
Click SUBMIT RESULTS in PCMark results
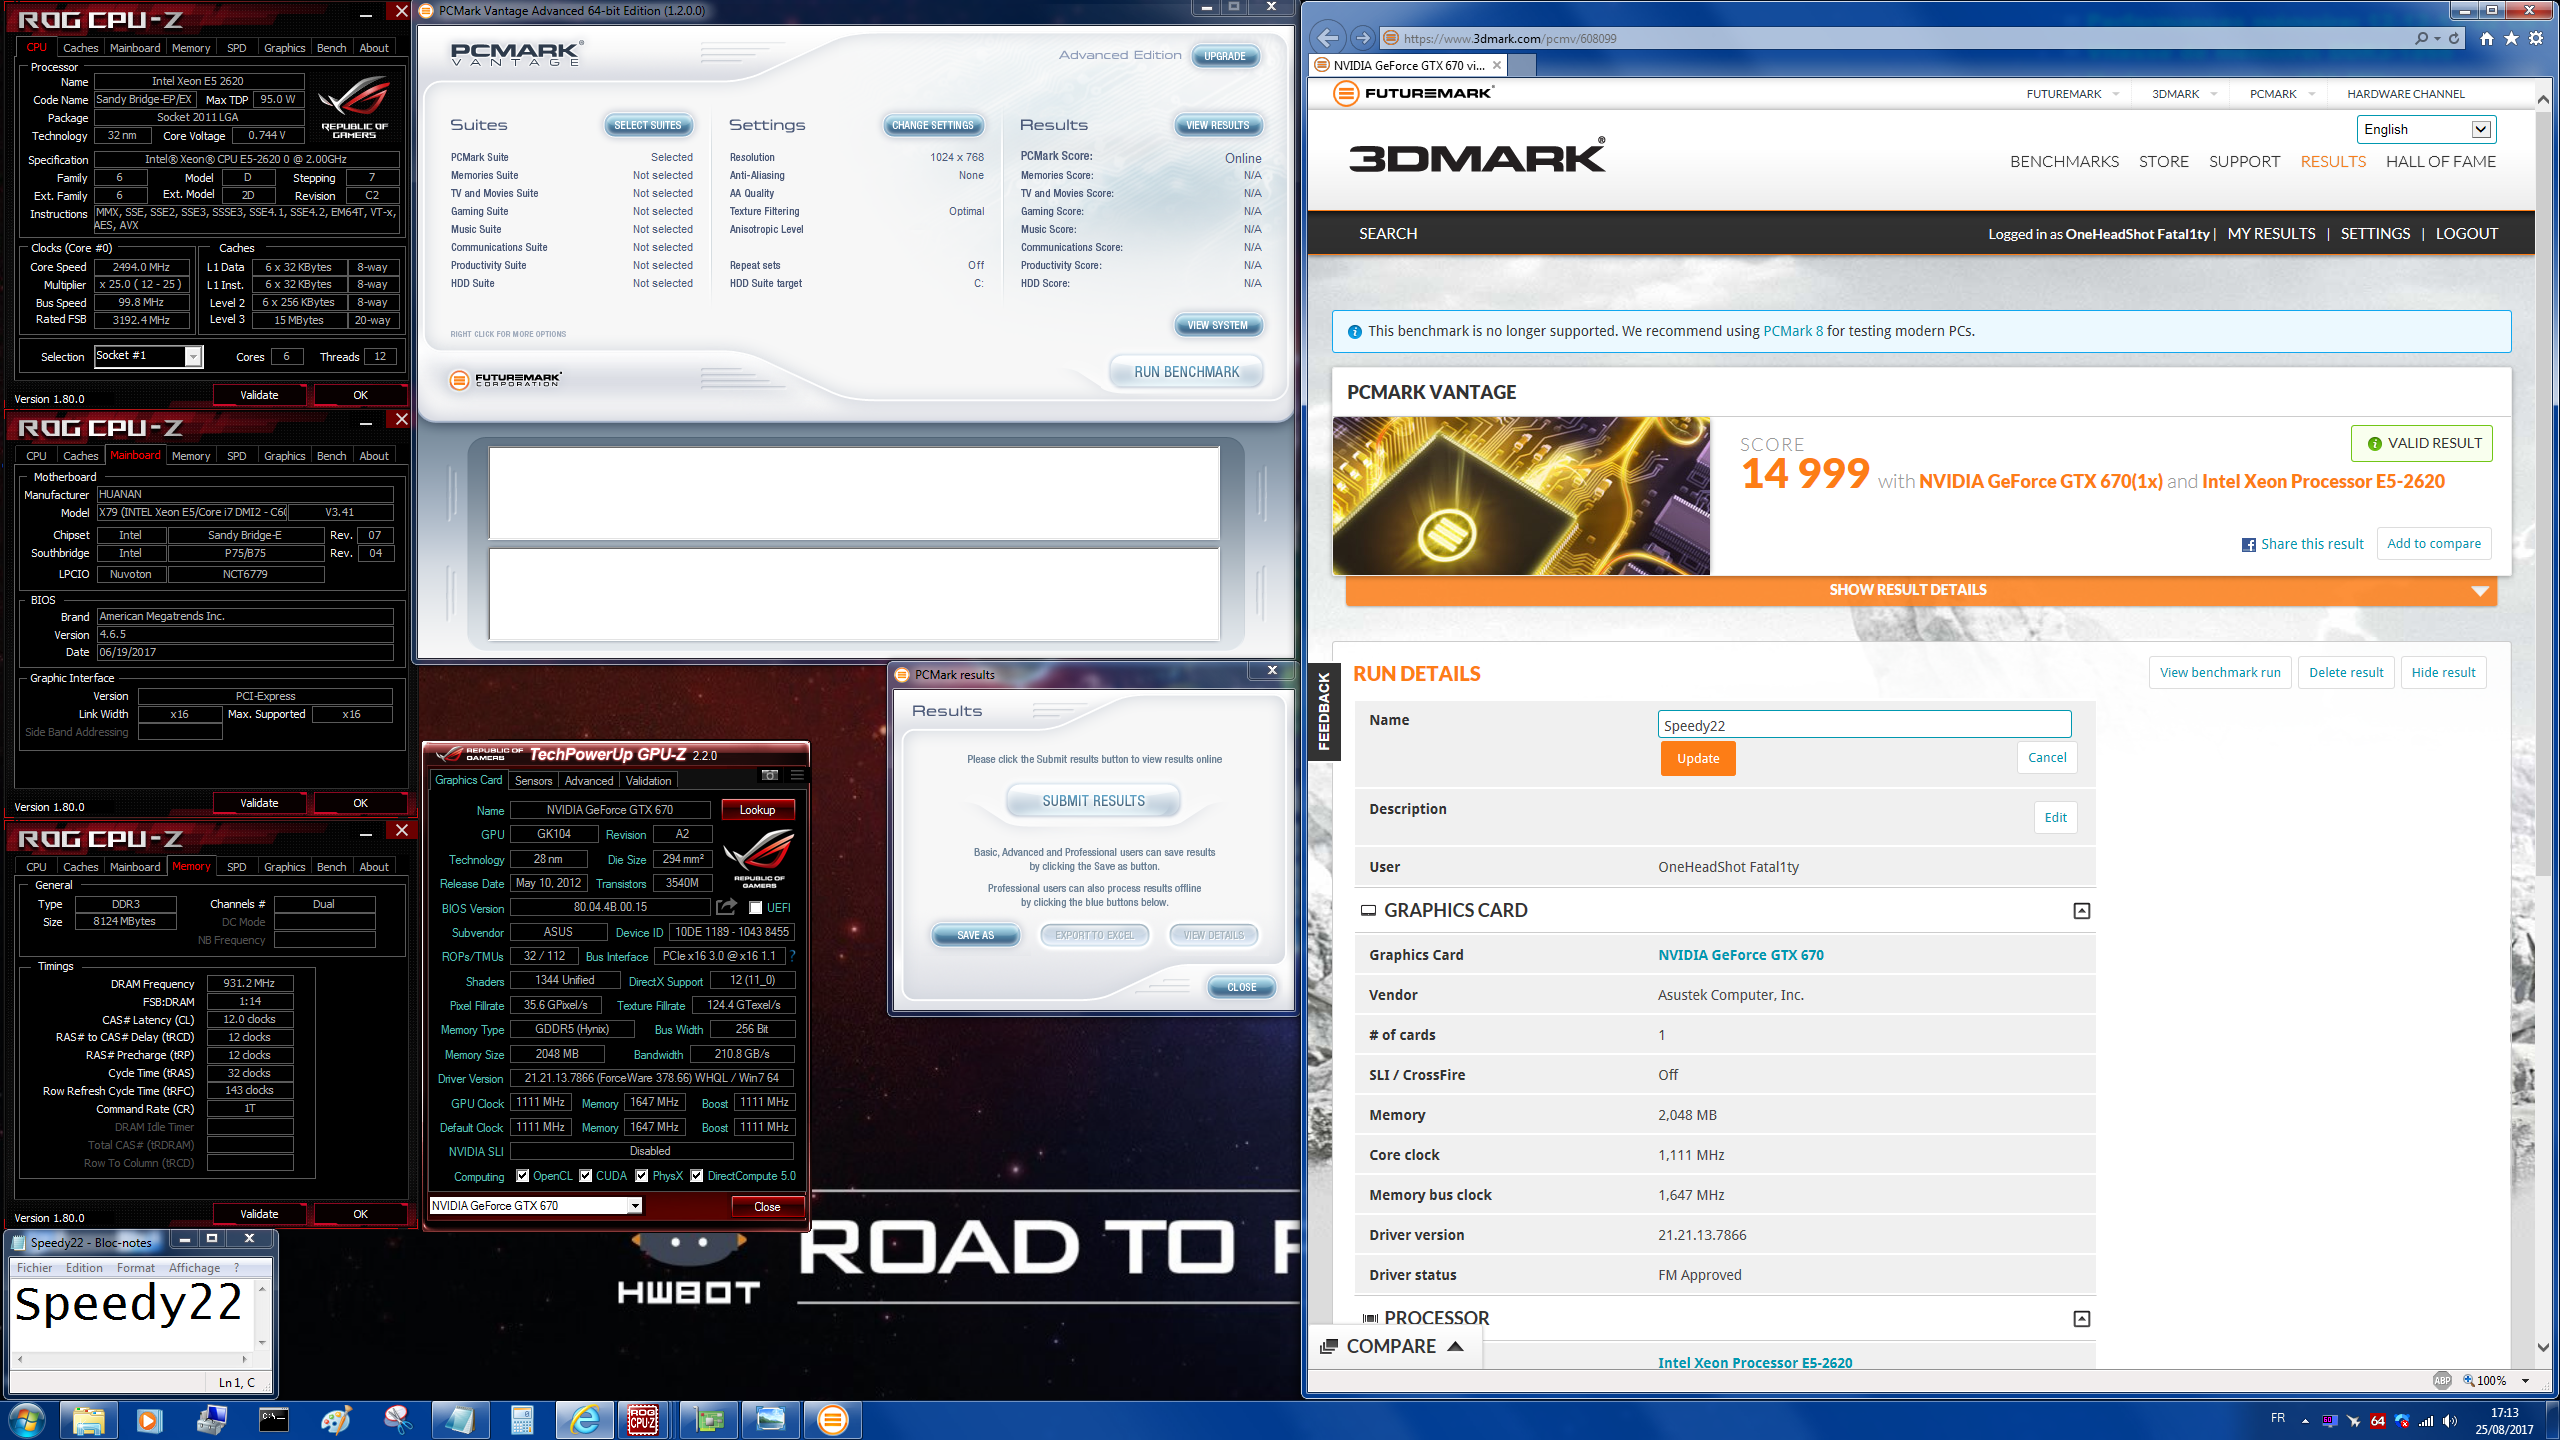coord(1093,801)
